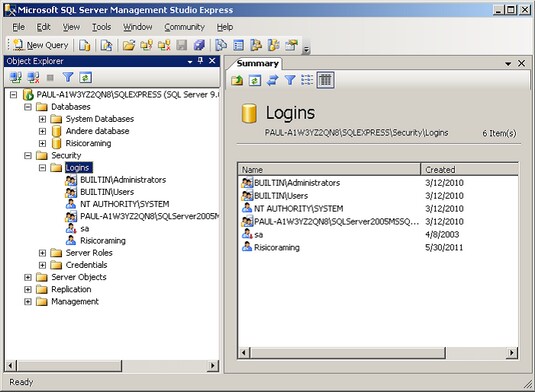Expand the Server Objects folder
Viewport: 535px width, 392px height.
click(x=28, y=277)
